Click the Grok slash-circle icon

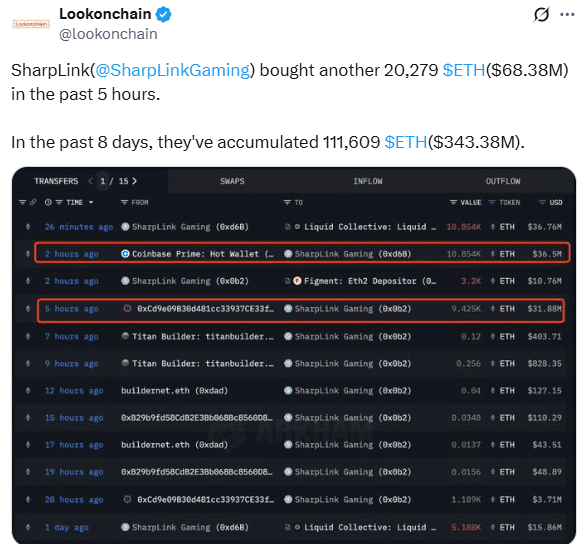tap(541, 15)
